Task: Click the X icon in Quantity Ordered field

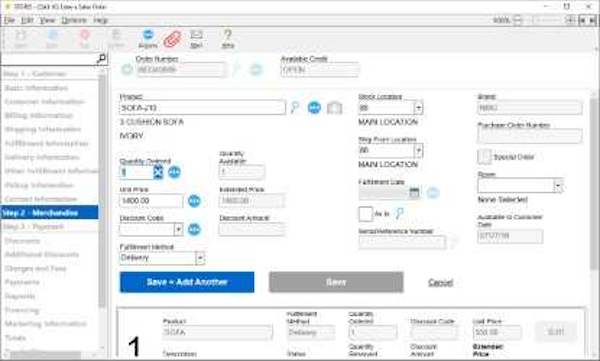Action: 158,172
